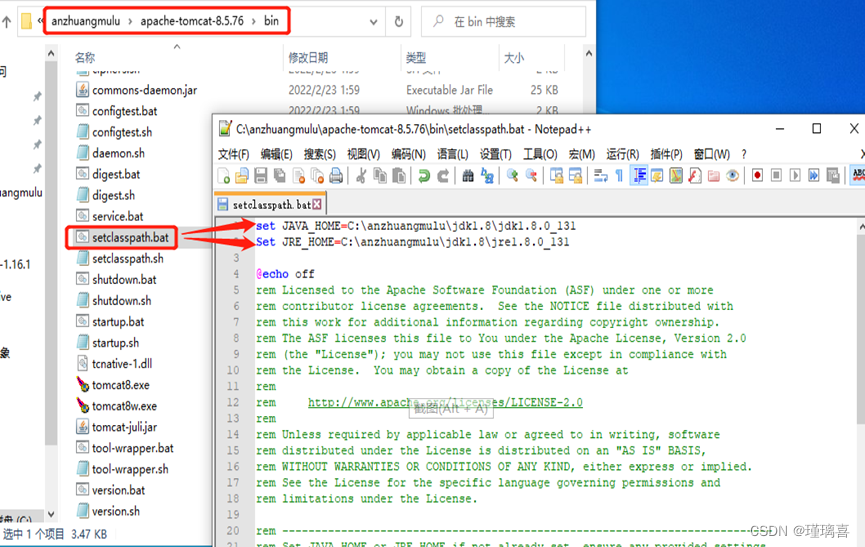The image size is (865, 547).
Task: Open the 设置(T) menu
Action: coord(495,154)
